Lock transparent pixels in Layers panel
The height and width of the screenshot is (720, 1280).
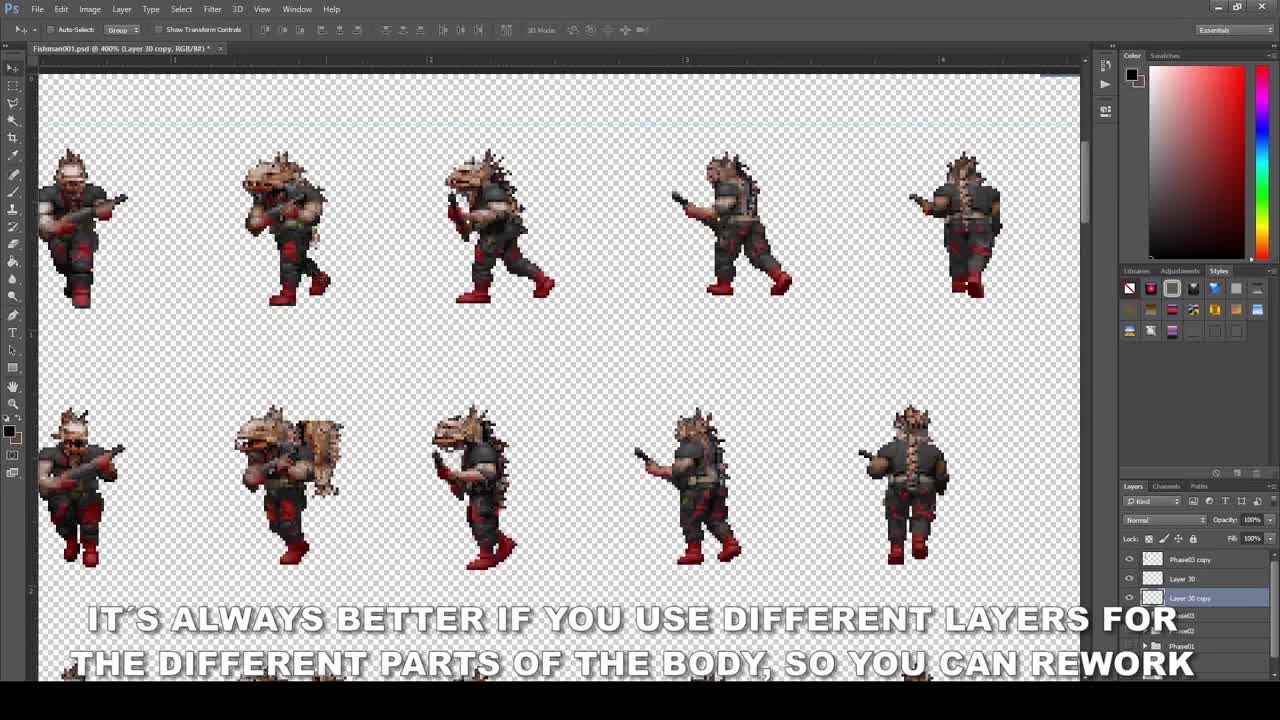tap(1149, 539)
